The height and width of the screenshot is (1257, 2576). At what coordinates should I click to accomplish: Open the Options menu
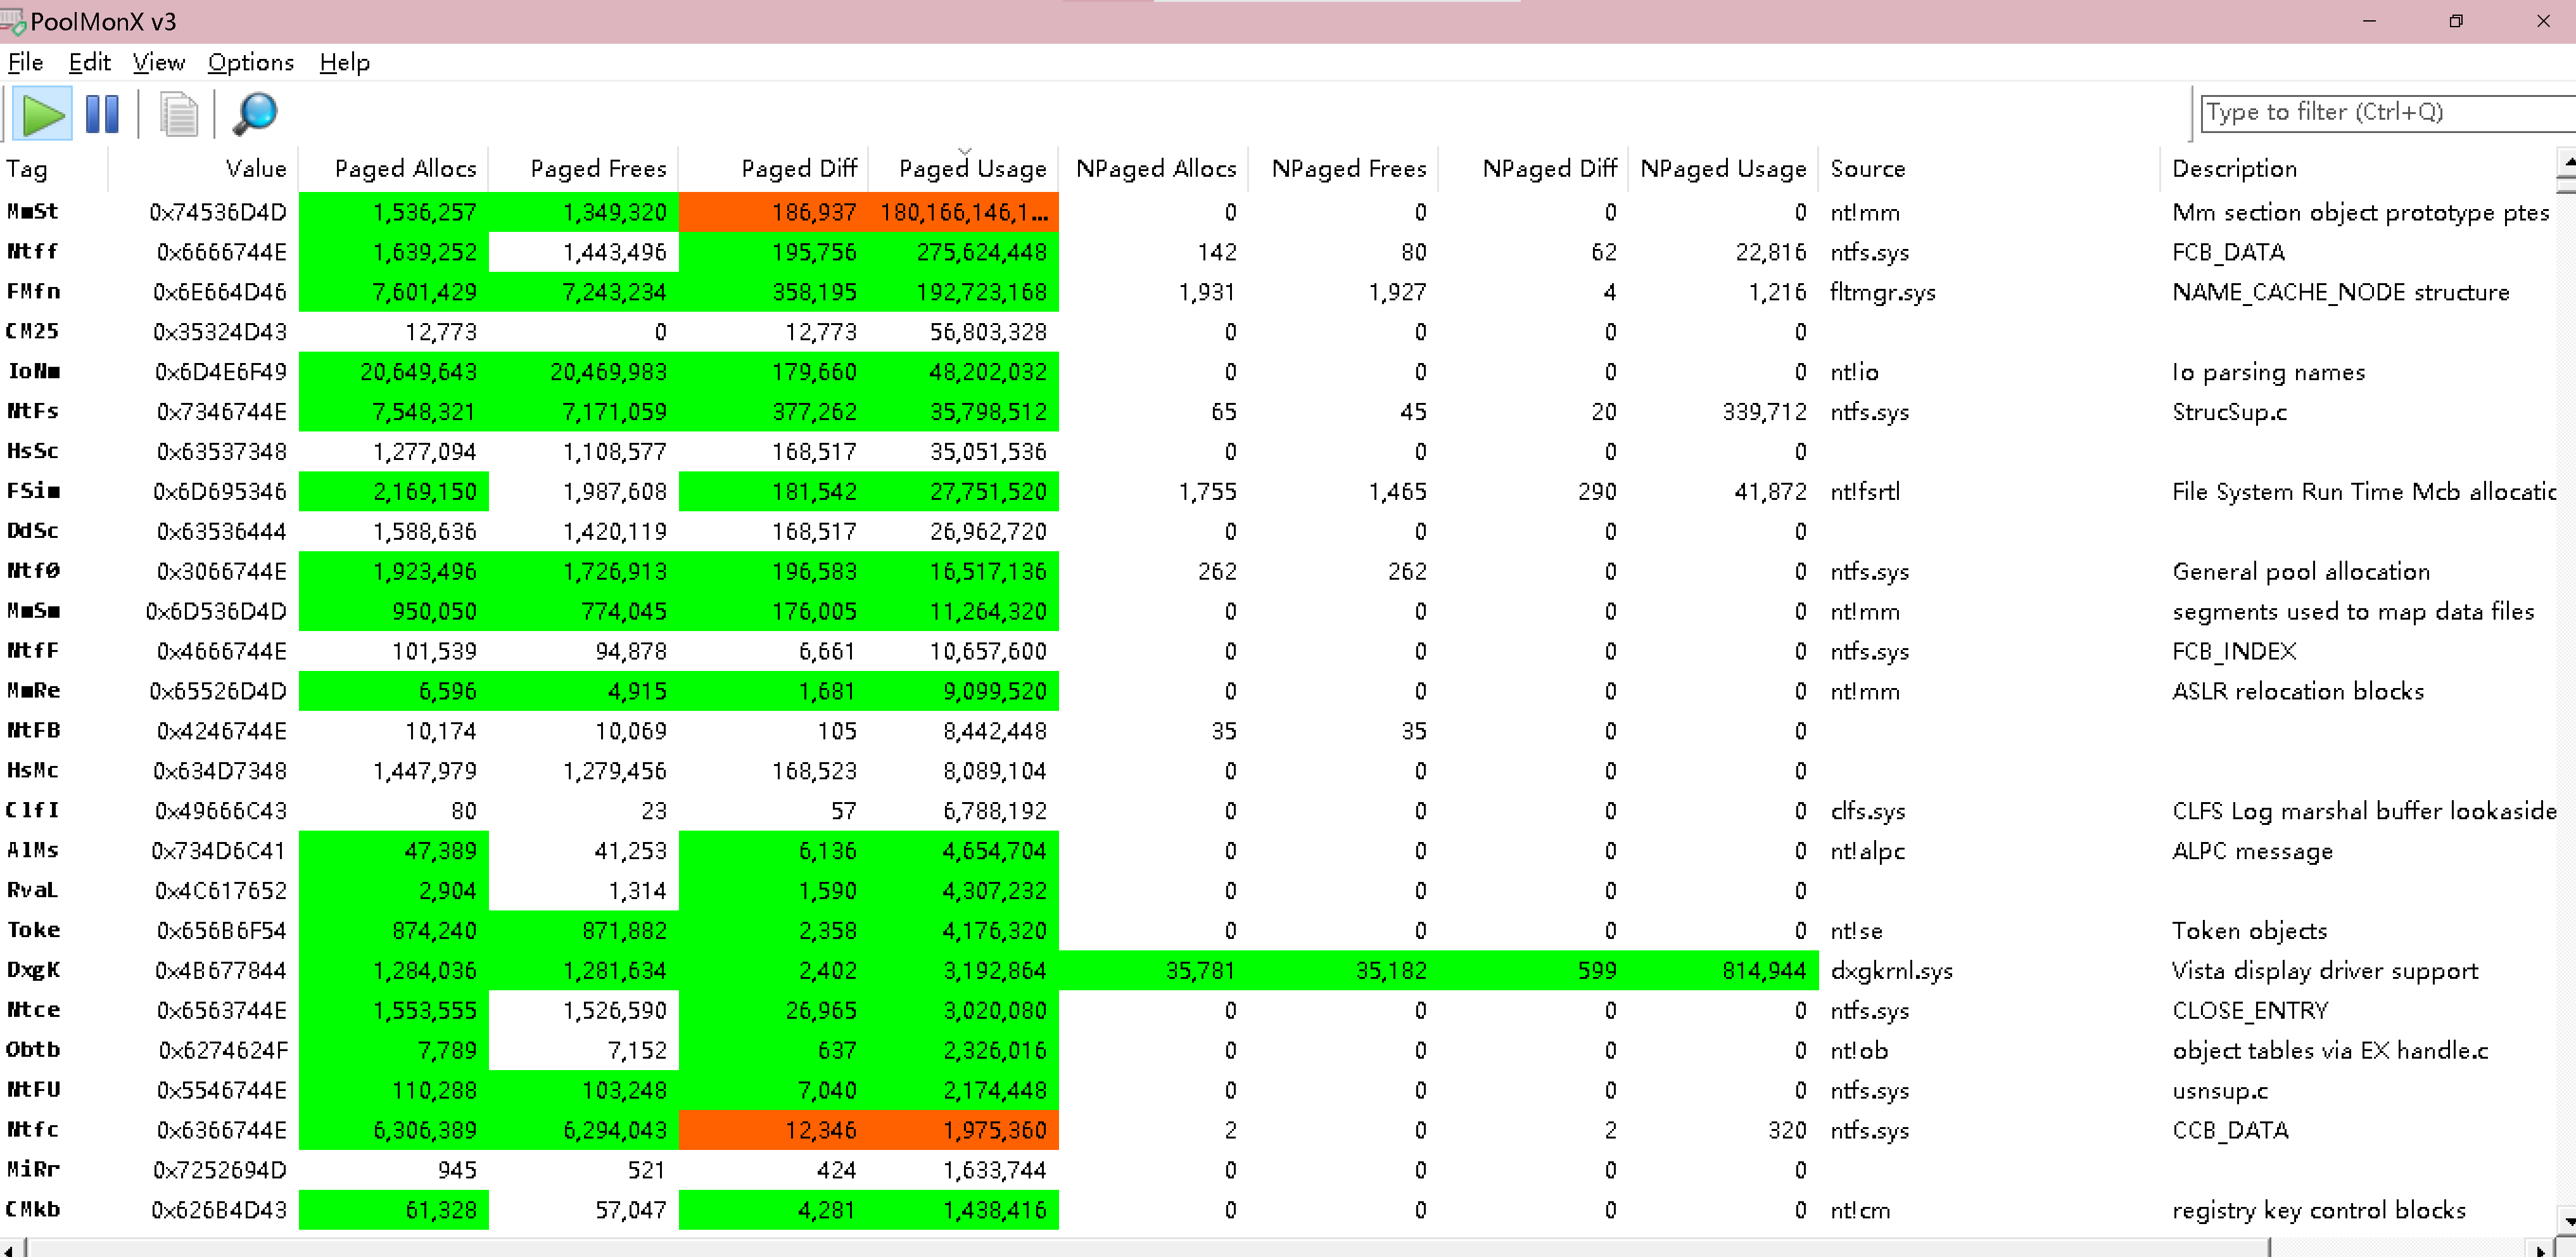coord(250,62)
